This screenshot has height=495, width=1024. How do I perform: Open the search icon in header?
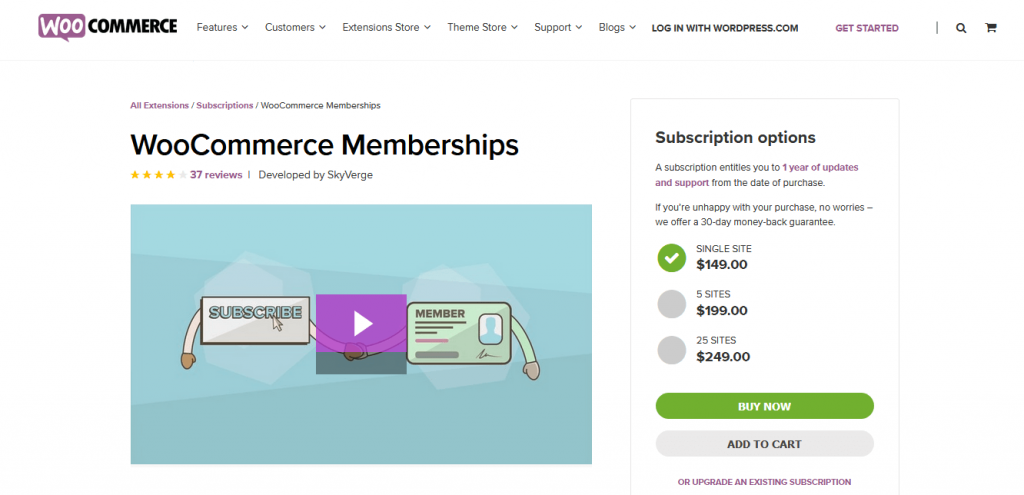tap(961, 28)
